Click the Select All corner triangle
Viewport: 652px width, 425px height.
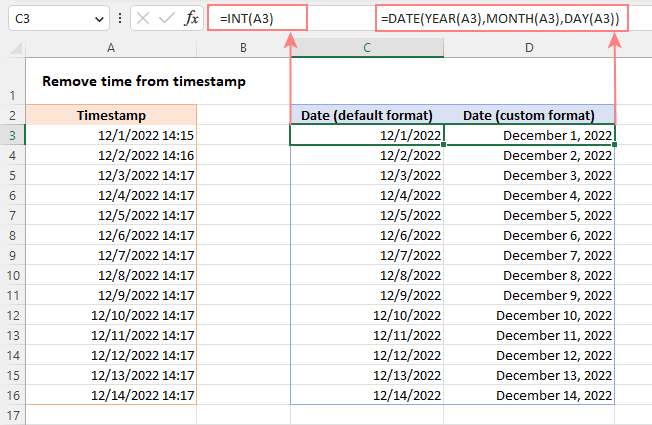coord(14,48)
